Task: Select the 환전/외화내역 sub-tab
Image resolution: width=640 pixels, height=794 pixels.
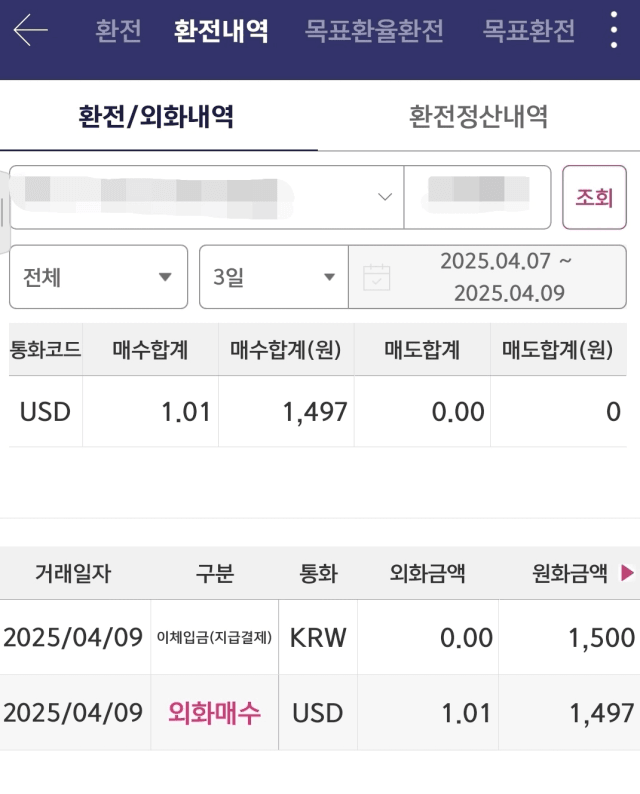Action: 156,116
